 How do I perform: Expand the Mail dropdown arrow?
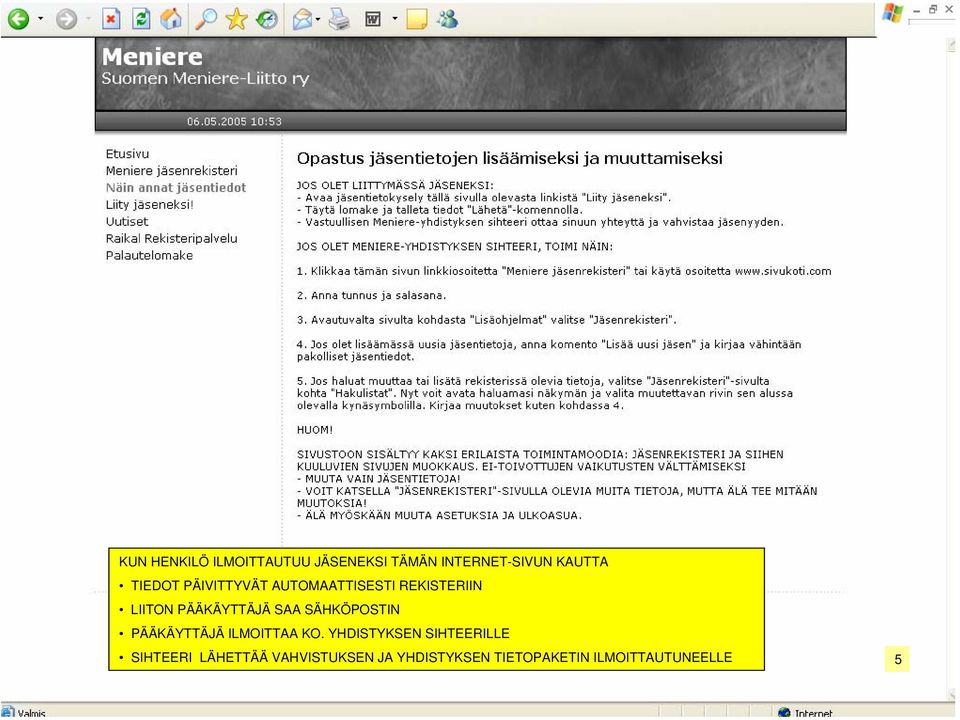pyautogui.click(x=318, y=19)
